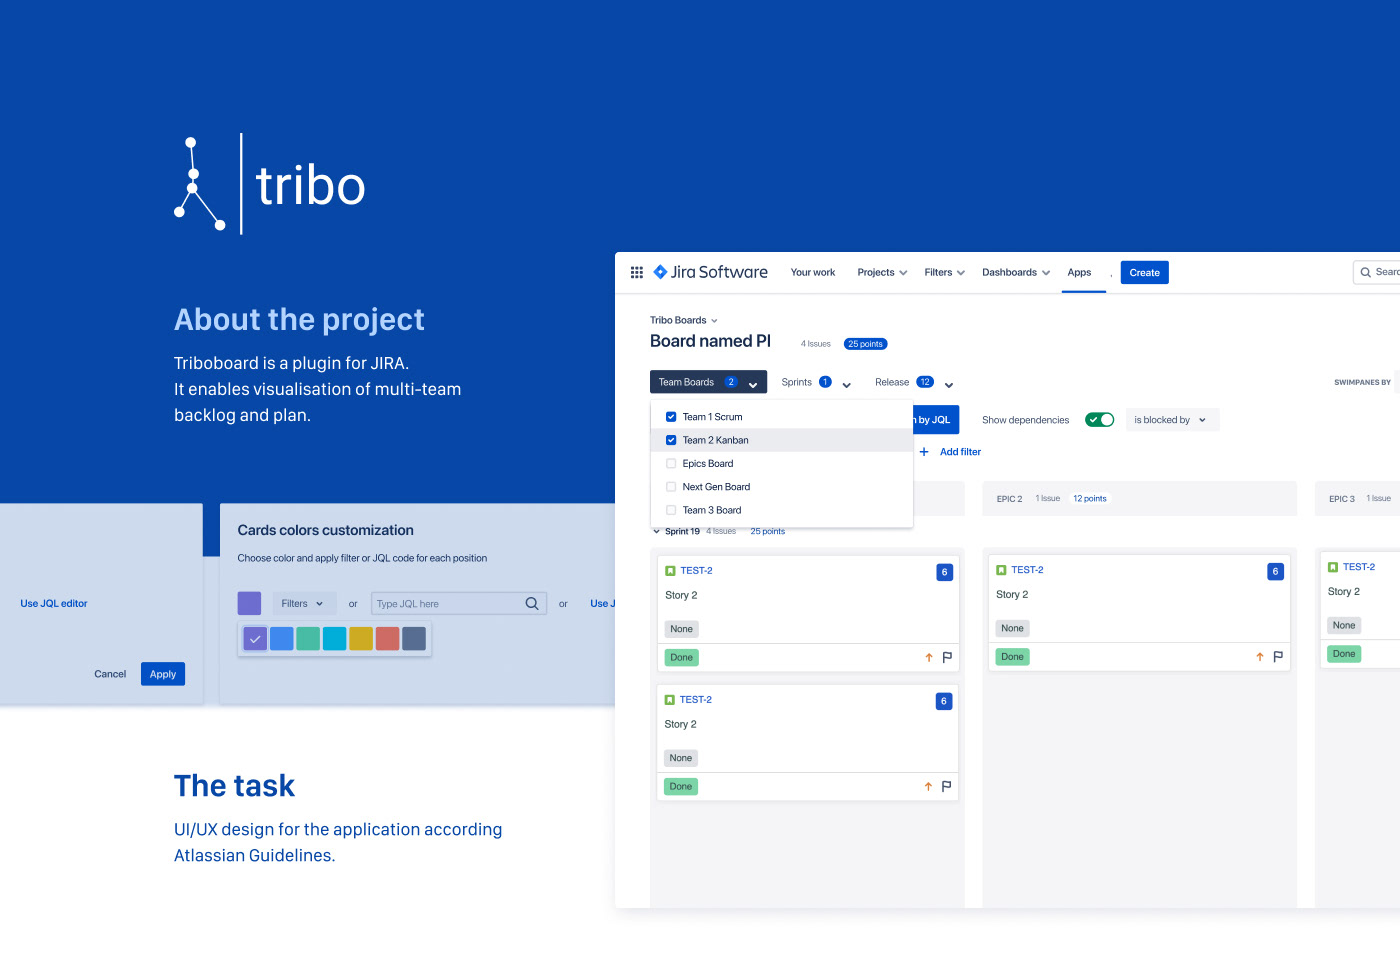Select the green color swatch
Viewport: 1400px width, 953px height.
point(308,639)
